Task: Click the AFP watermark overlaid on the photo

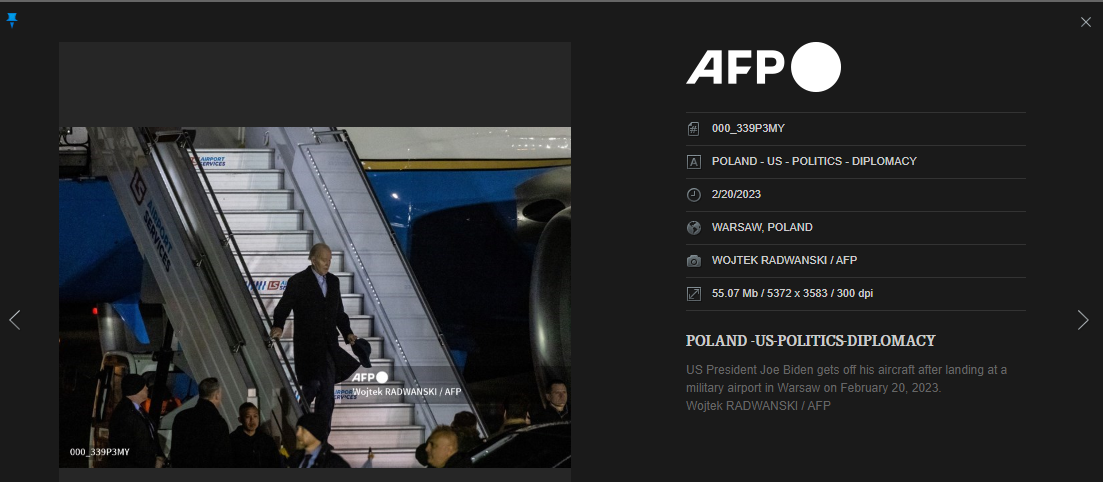Action: pos(369,377)
